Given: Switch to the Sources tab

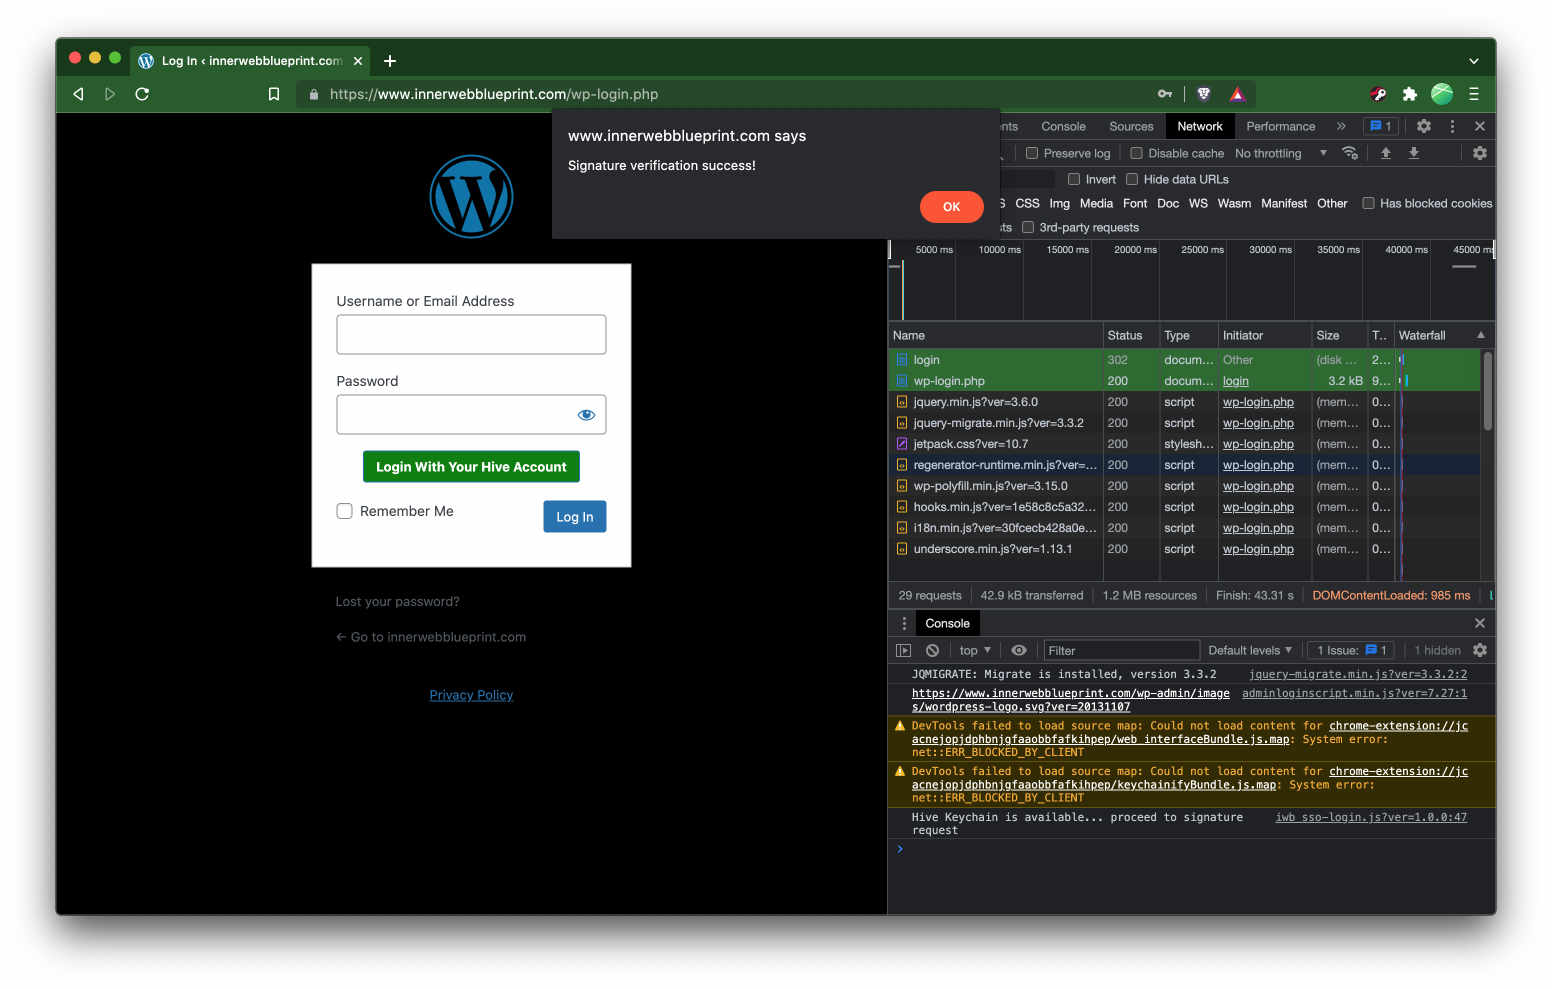Looking at the screenshot, I should click(1131, 126).
